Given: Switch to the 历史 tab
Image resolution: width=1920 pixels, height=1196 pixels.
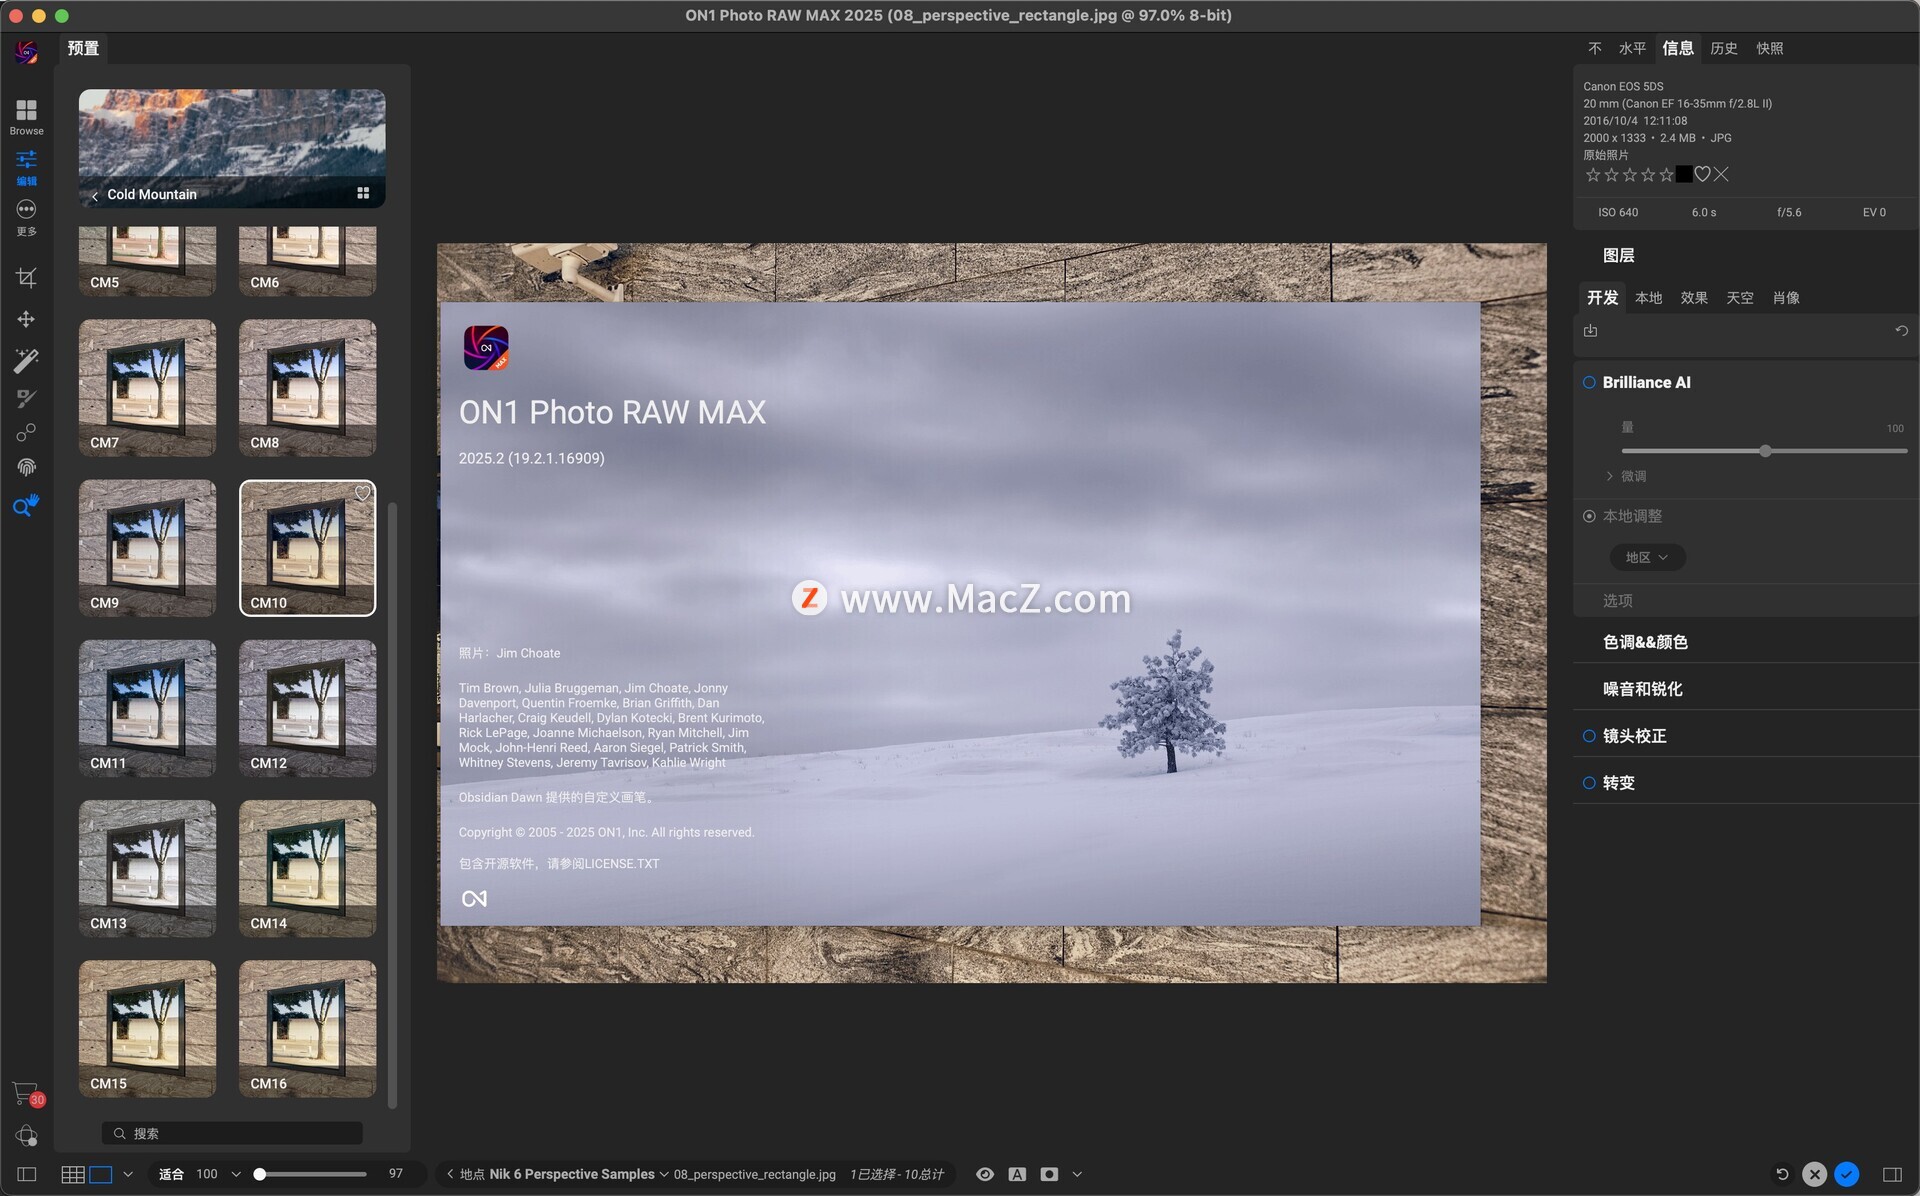Looking at the screenshot, I should coord(1724,48).
